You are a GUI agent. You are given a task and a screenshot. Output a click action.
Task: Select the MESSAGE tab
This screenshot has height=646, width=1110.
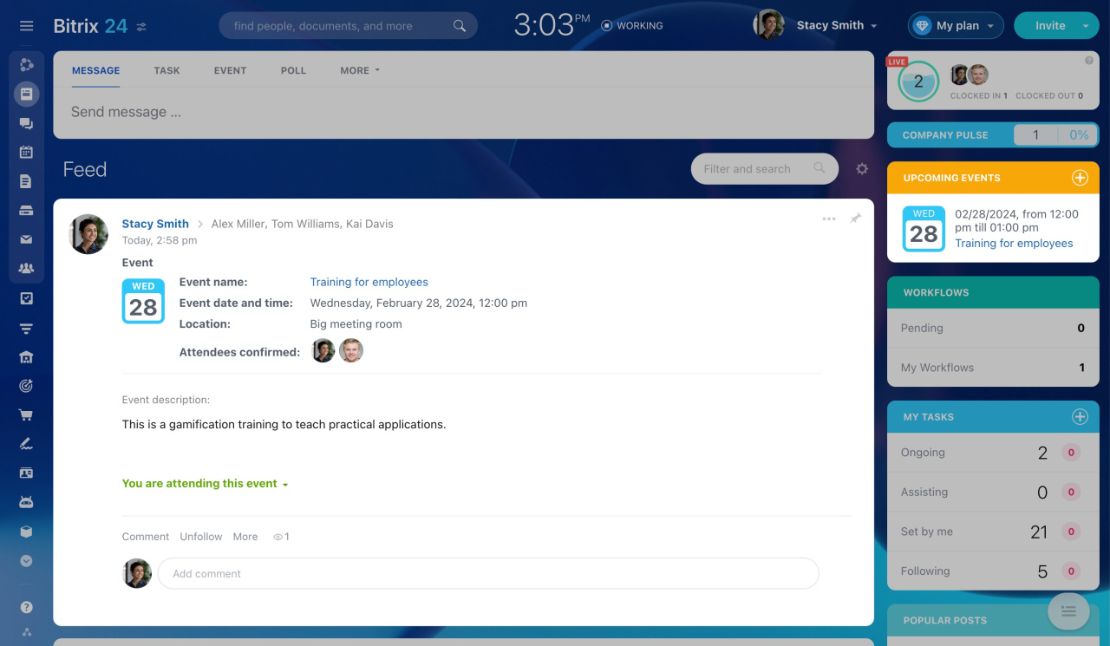[x=96, y=71]
